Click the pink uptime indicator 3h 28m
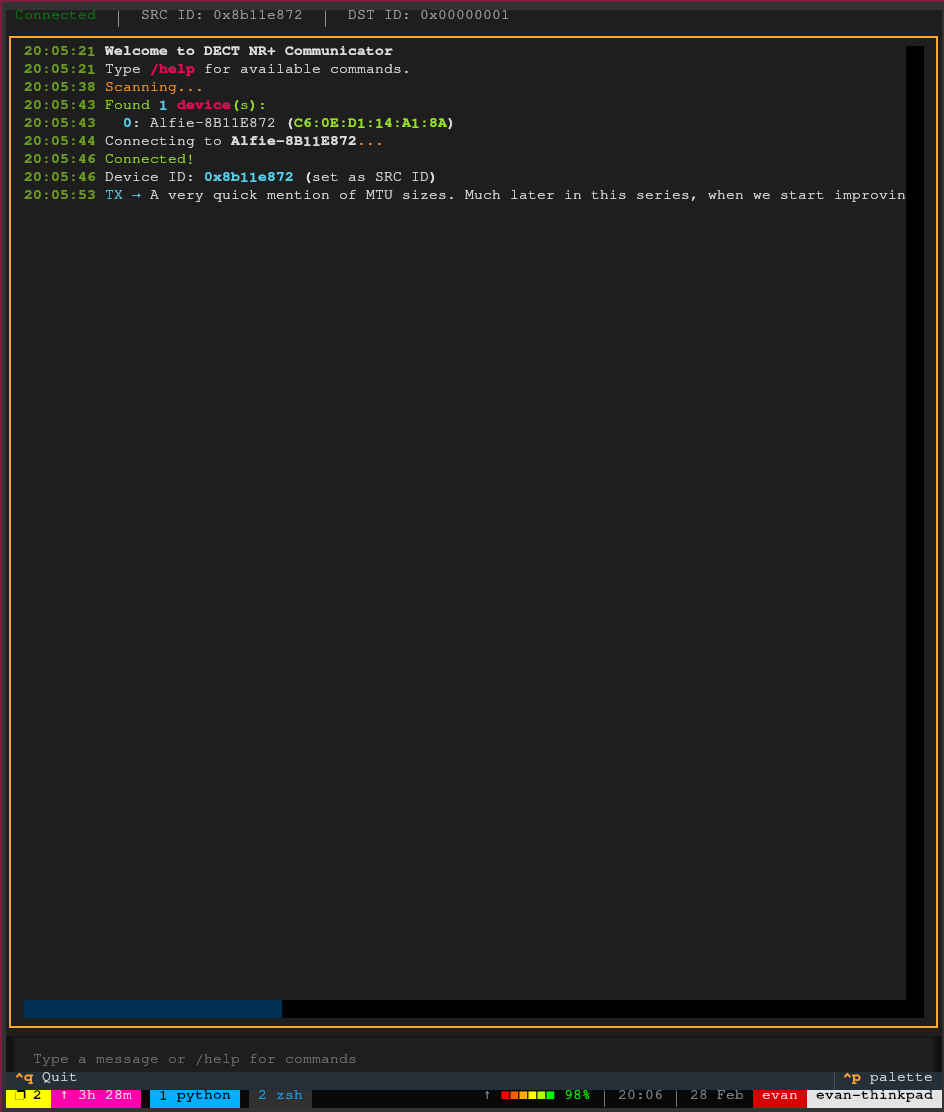Viewport: 944px width, 1112px height. click(96, 1095)
